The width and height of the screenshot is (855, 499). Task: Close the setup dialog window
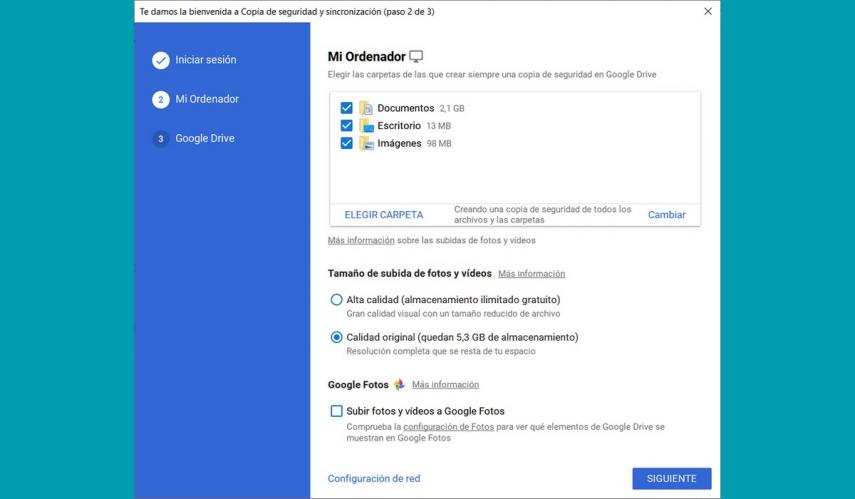708,11
